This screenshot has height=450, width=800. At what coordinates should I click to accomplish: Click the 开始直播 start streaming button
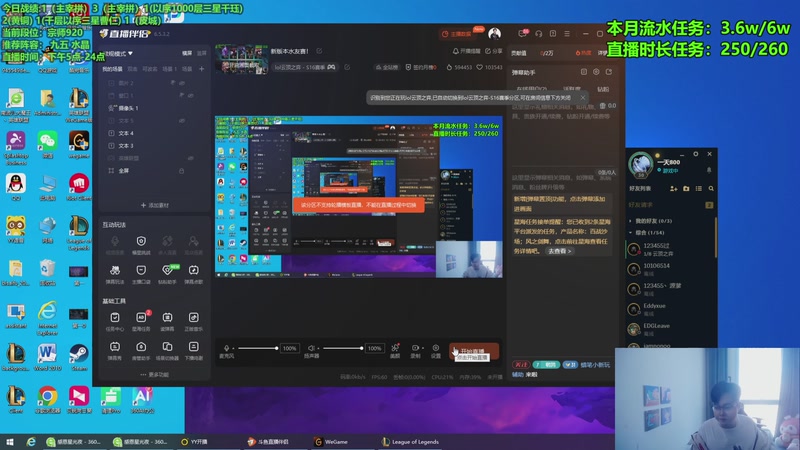point(473,351)
